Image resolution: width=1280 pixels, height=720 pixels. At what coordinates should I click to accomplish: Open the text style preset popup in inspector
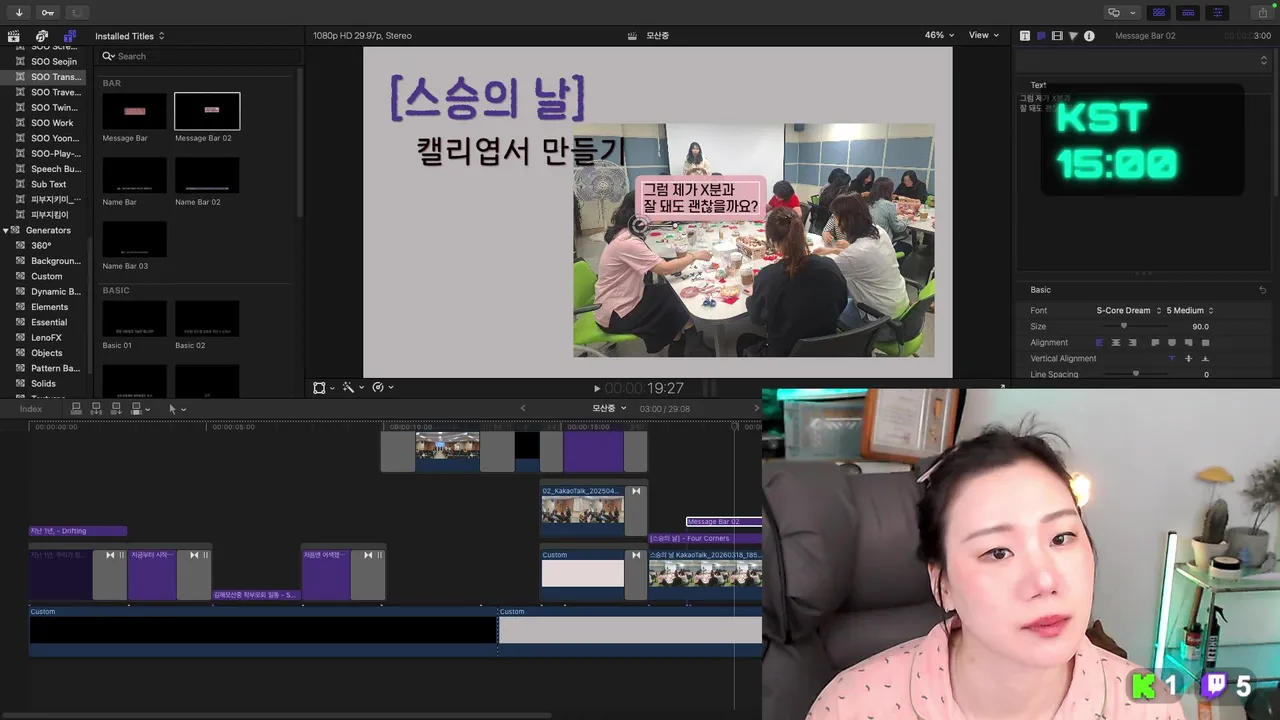point(1143,60)
